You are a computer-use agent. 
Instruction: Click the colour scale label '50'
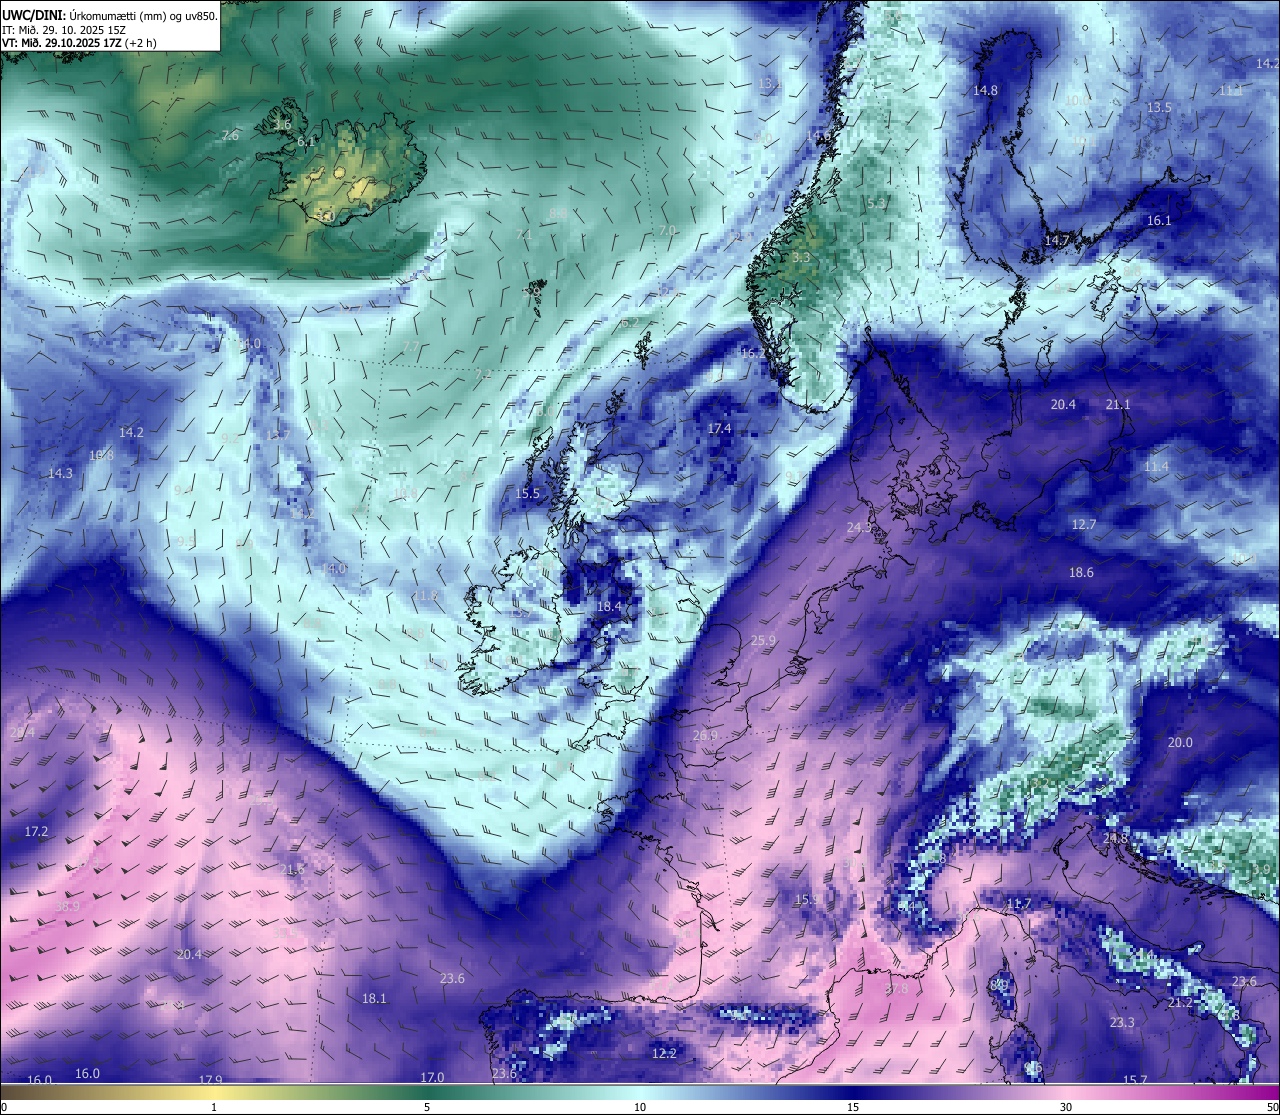point(1272,1107)
